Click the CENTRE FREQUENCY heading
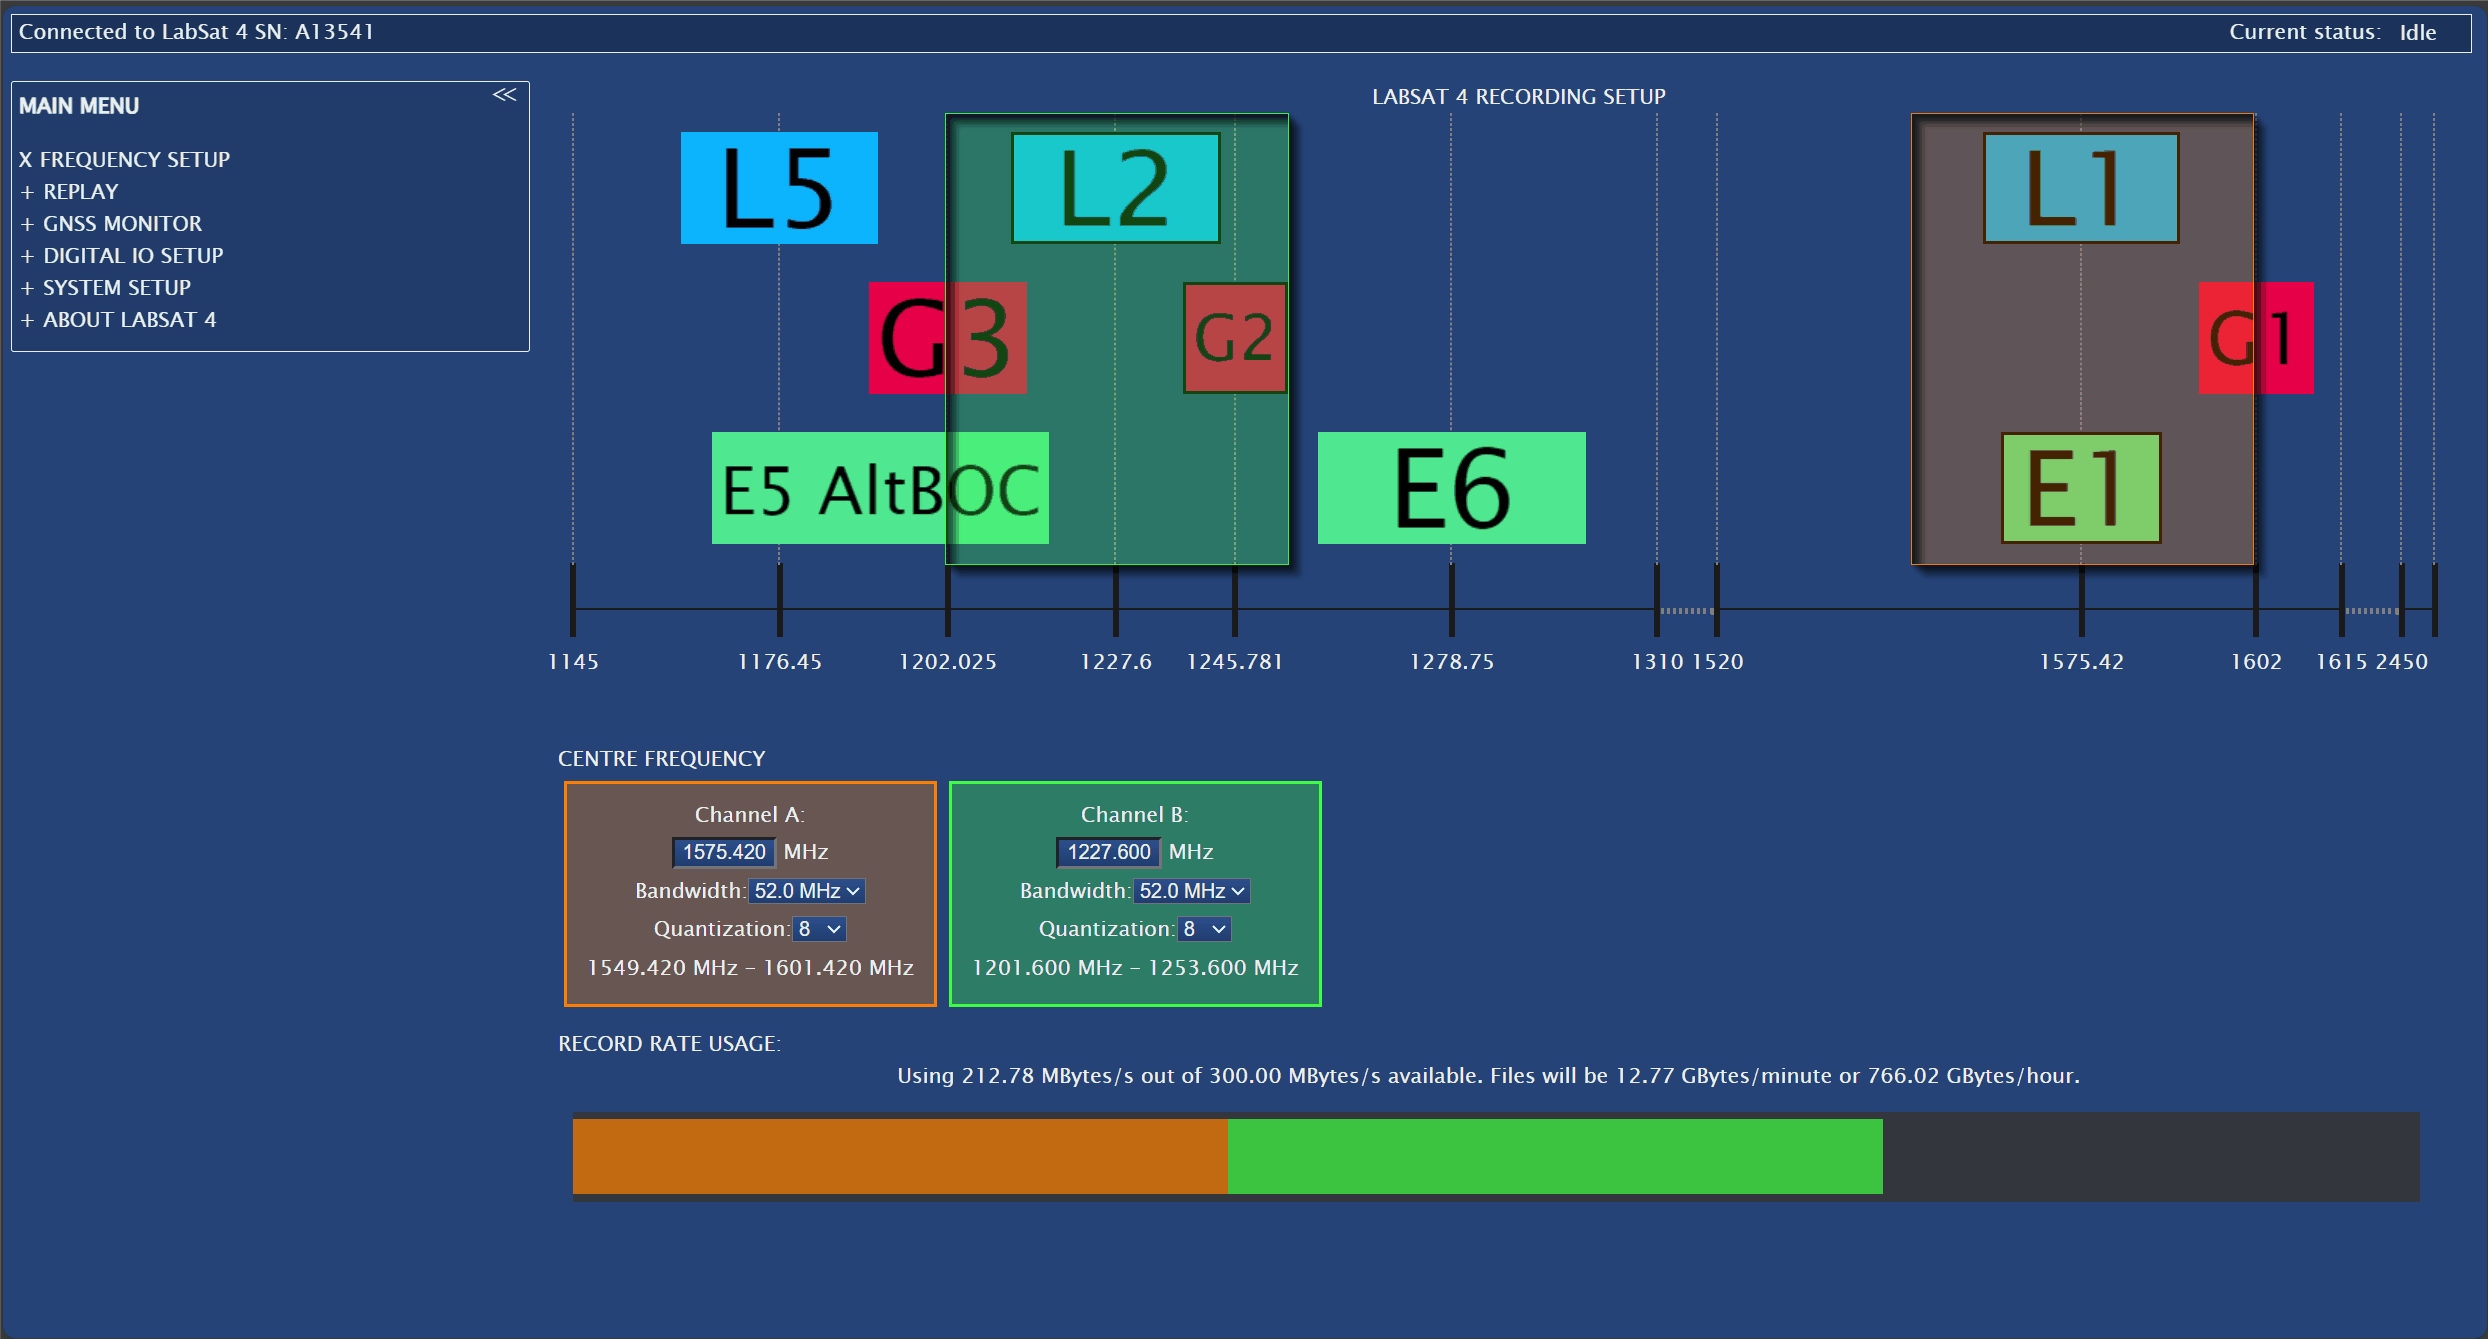 tap(661, 759)
